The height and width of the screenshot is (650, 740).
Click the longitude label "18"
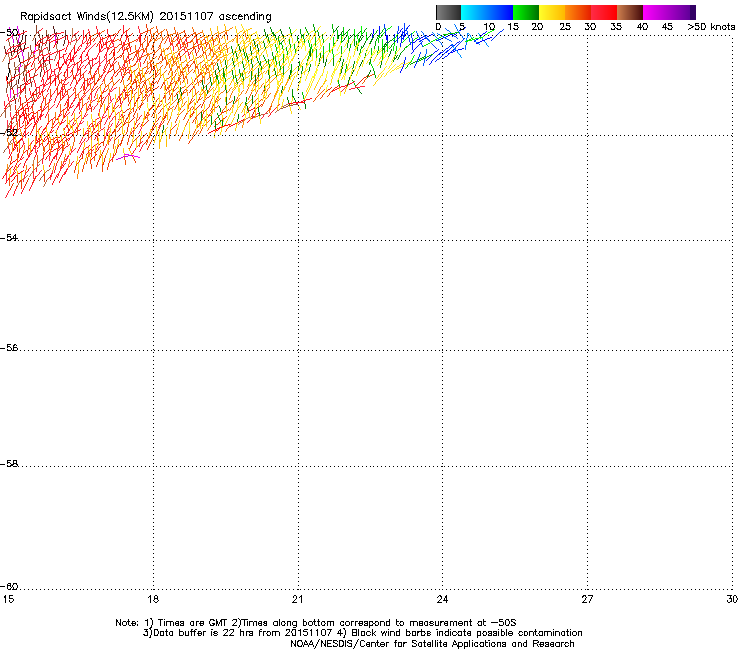click(152, 599)
